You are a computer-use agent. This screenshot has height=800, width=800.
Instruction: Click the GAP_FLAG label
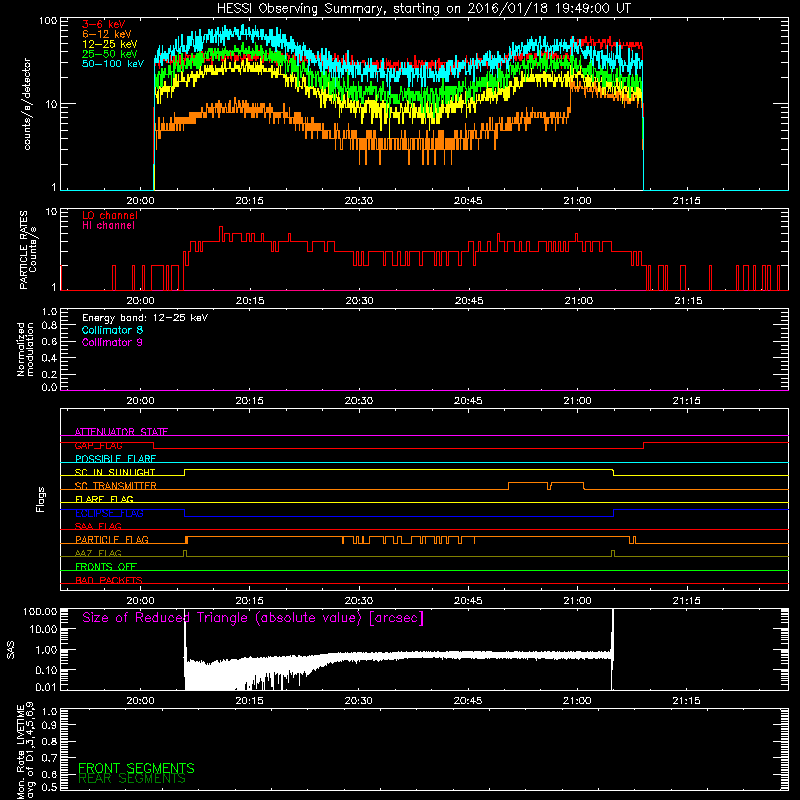(99, 445)
